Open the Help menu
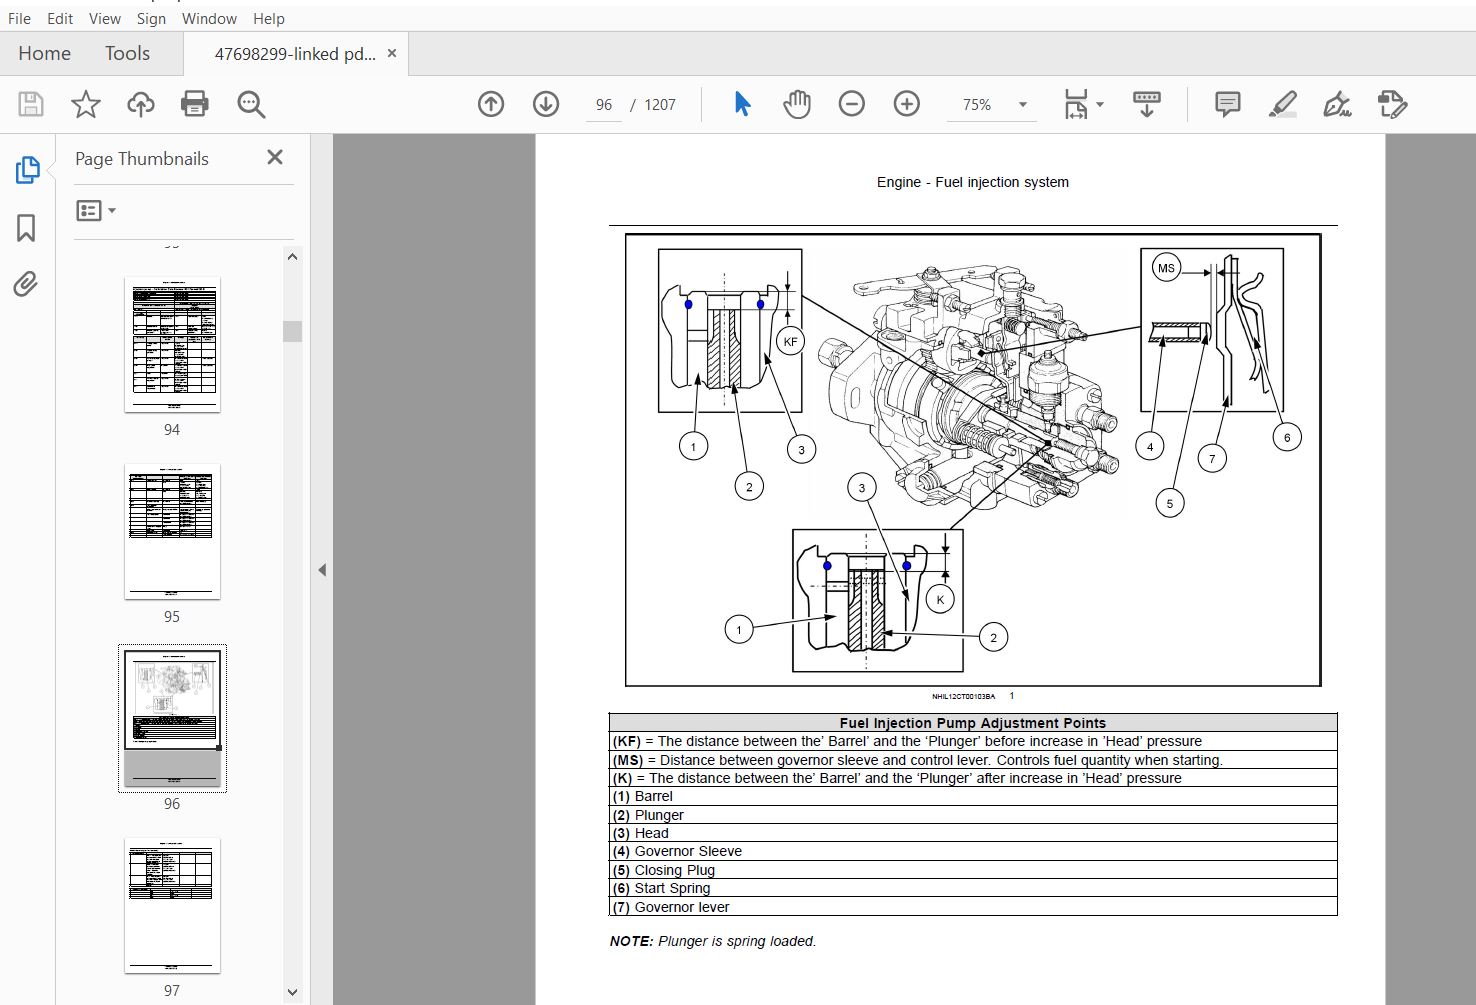1476x1005 pixels. pos(269,18)
